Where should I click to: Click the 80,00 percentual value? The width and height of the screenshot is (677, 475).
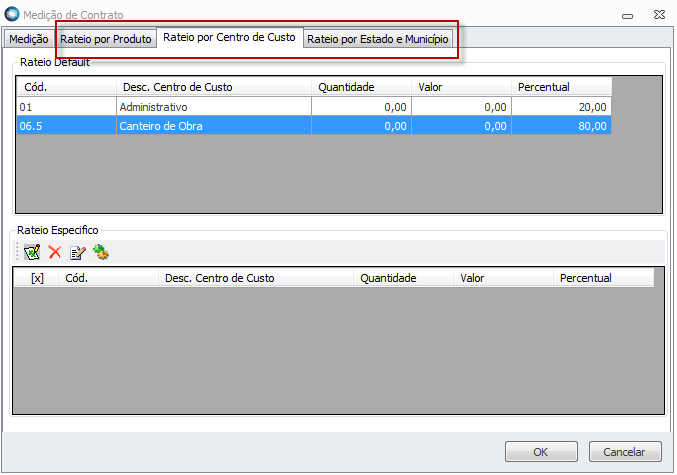pyautogui.click(x=561, y=126)
